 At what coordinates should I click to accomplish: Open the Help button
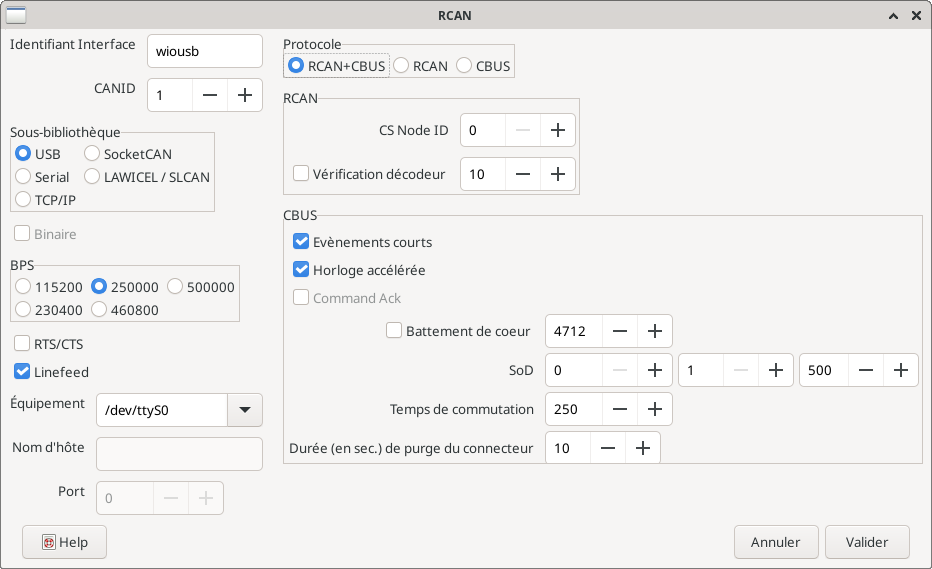click(64, 542)
